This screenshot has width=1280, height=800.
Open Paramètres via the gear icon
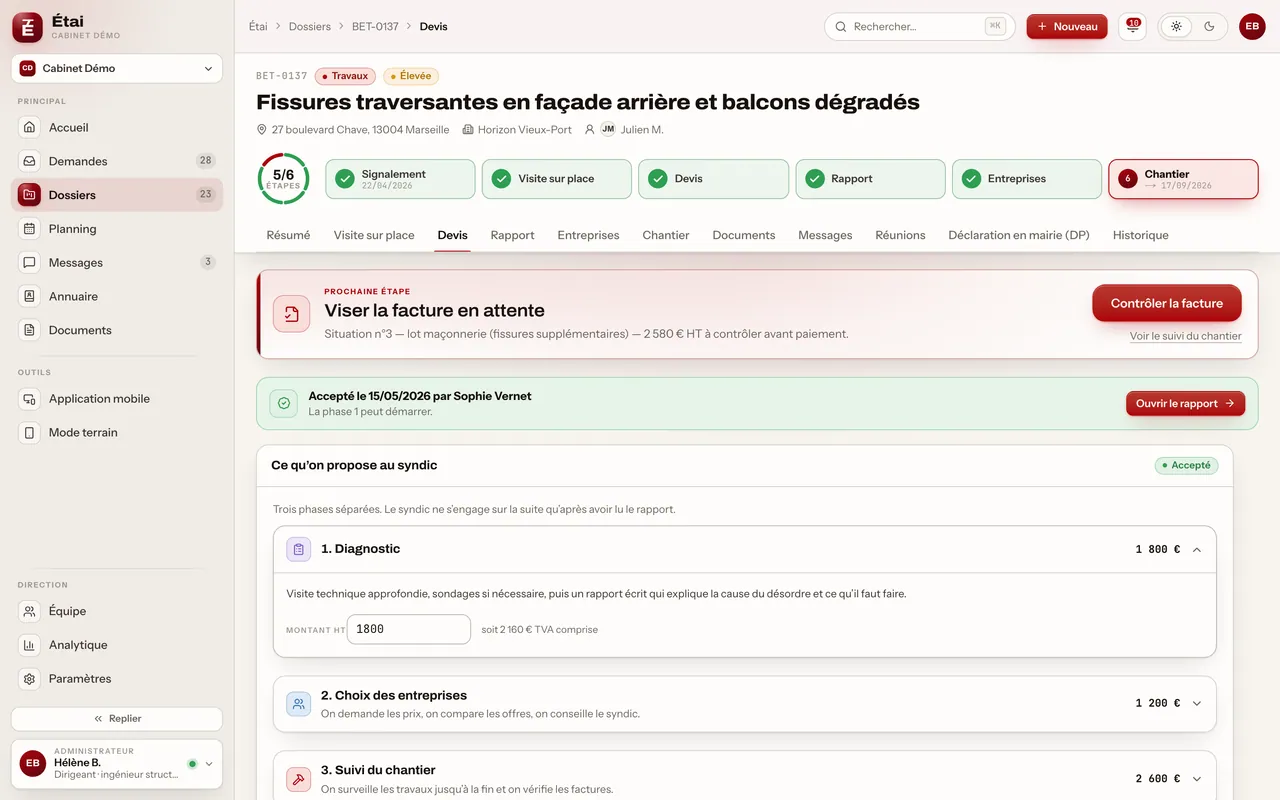tap(30, 679)
